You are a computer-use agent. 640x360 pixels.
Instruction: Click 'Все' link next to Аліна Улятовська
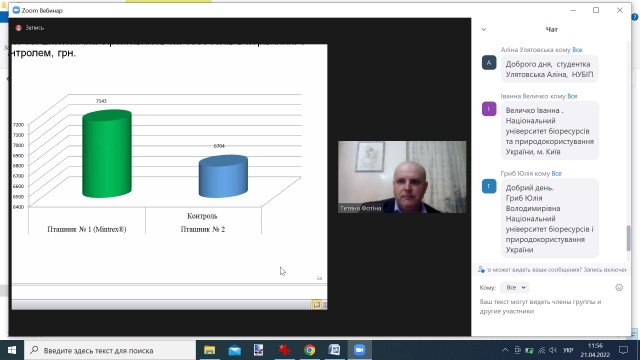click(577, 50)
